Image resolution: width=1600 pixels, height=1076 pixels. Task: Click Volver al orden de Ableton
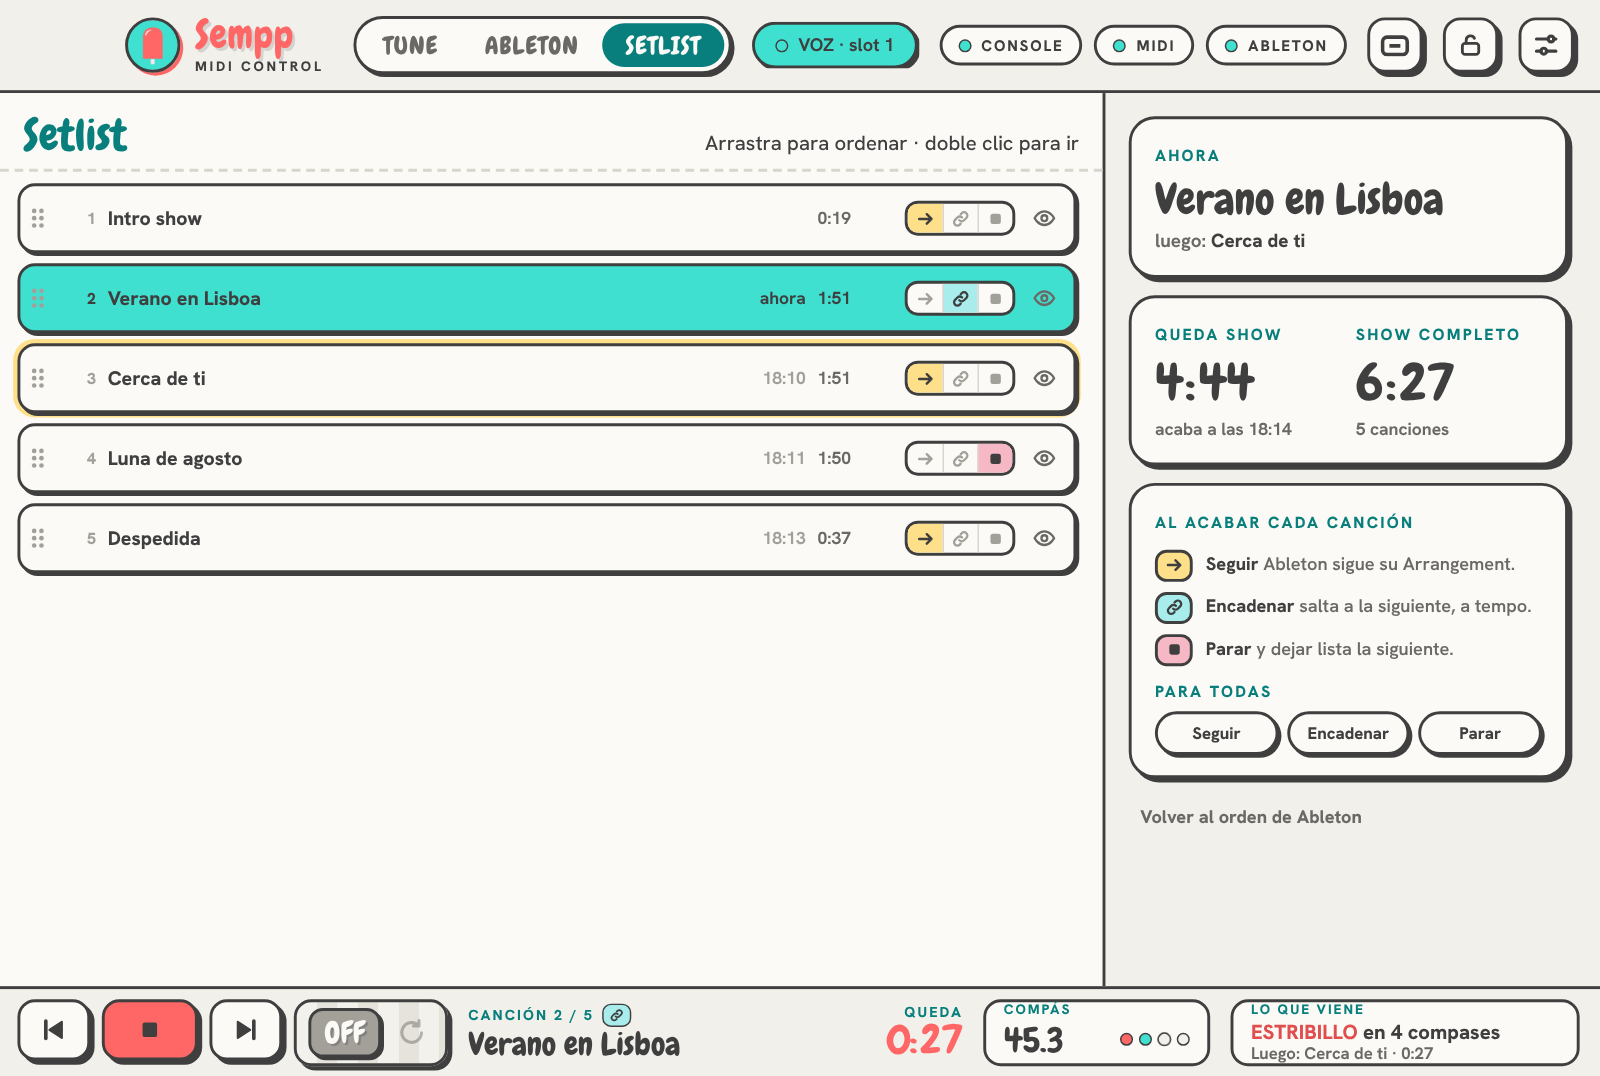click(1251, 817)
